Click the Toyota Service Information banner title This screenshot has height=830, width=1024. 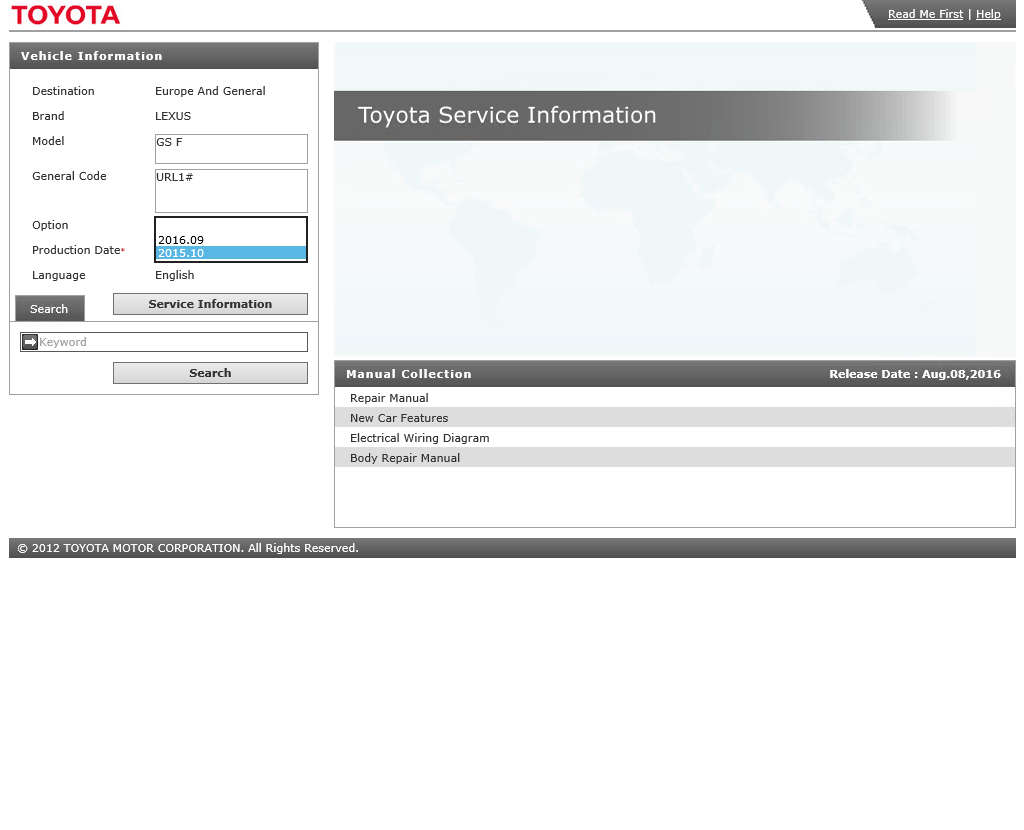(507, 115)
